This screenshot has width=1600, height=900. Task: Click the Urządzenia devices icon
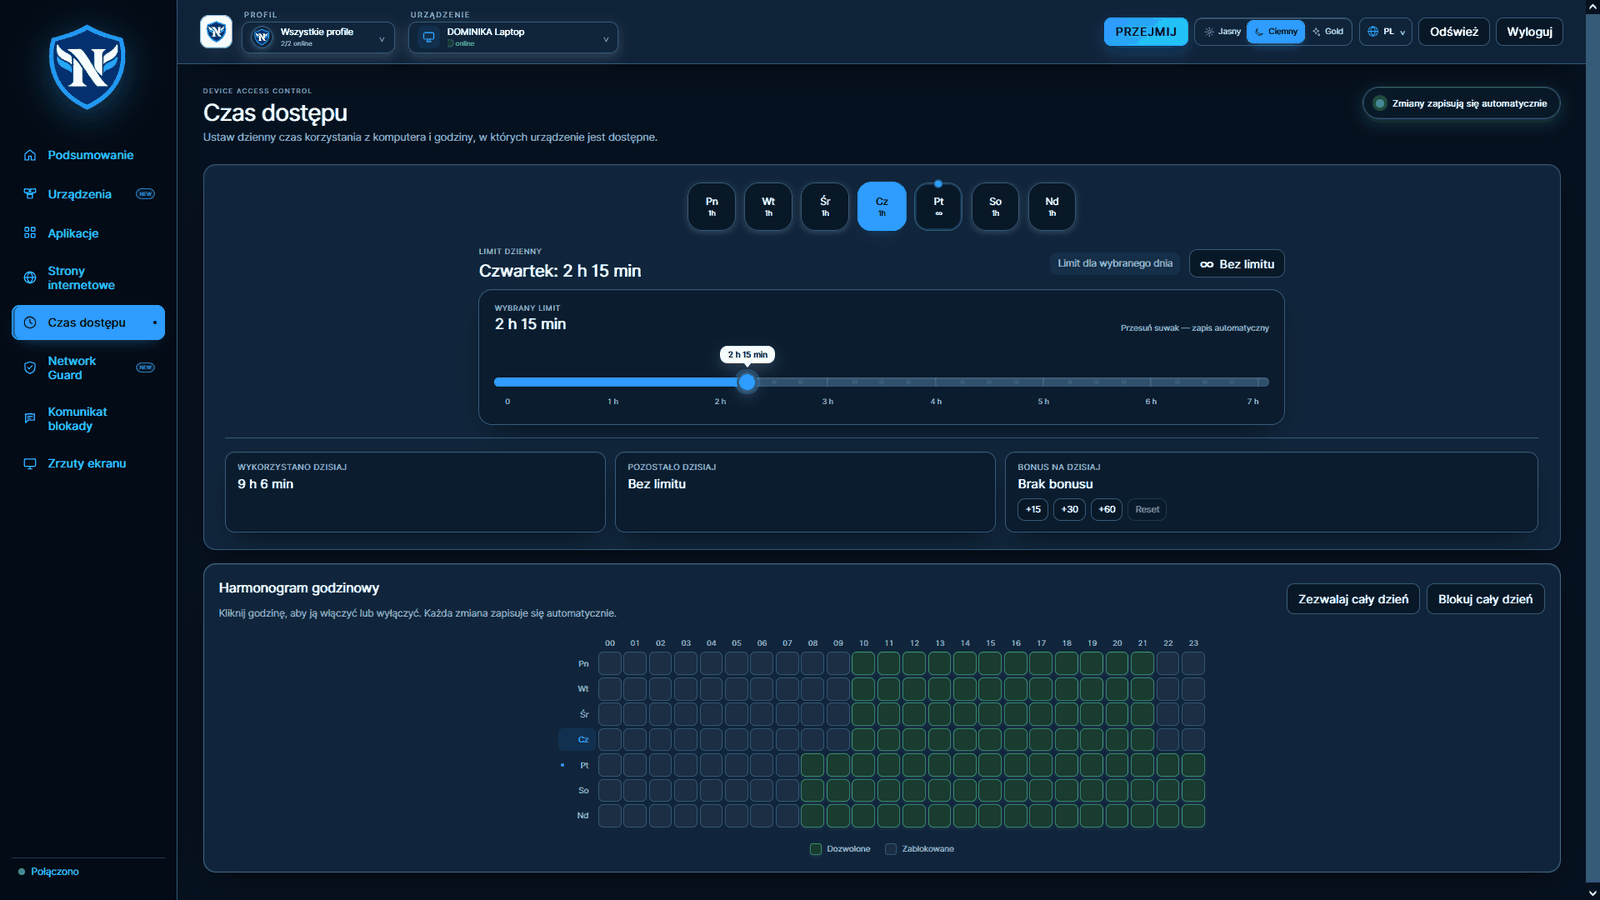[30, 194]
